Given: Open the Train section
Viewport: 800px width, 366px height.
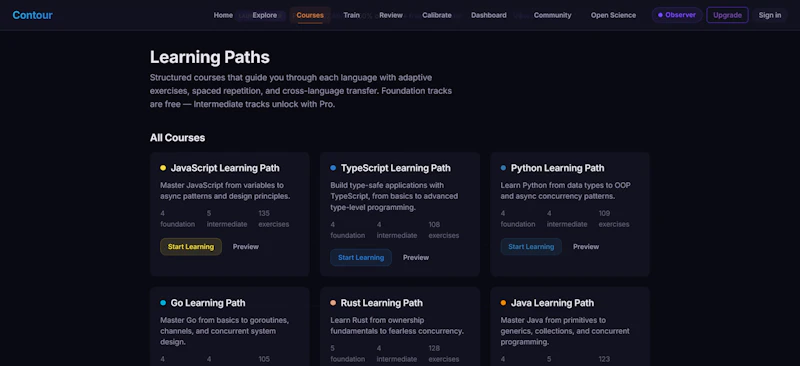Looking at the screenshot, I should [352, 15].
